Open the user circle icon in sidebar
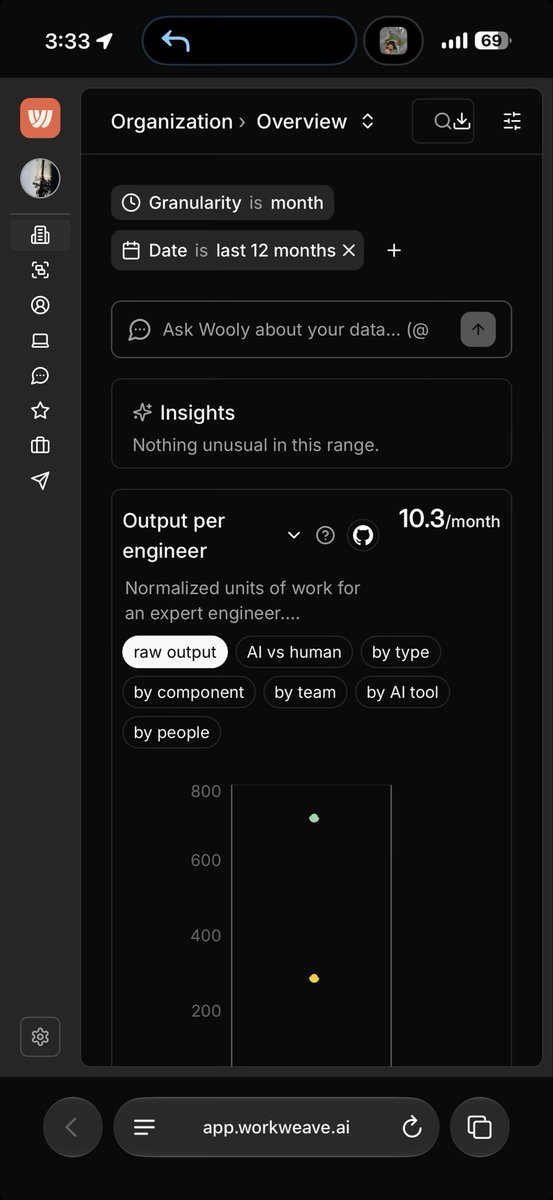This screenshot has width=553, height=1200. [x=40, y=305]
